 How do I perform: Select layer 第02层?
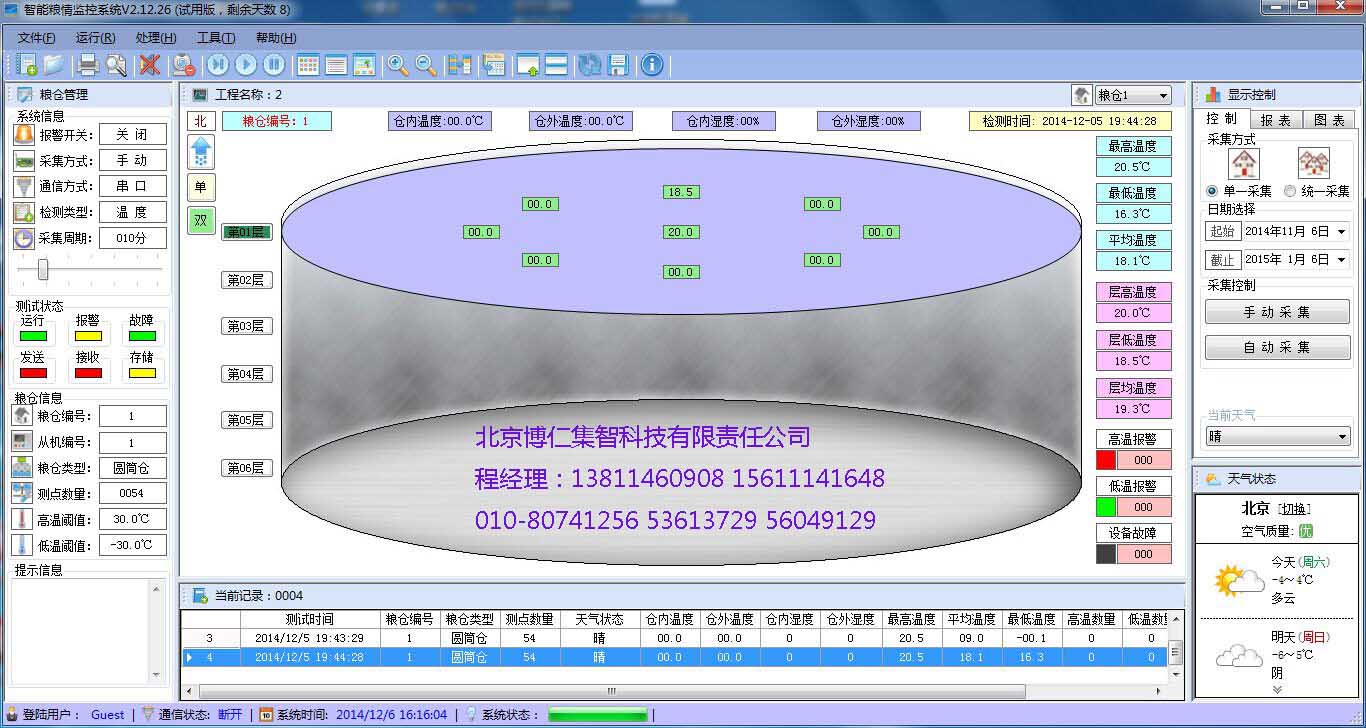click(x=247, y=280)
